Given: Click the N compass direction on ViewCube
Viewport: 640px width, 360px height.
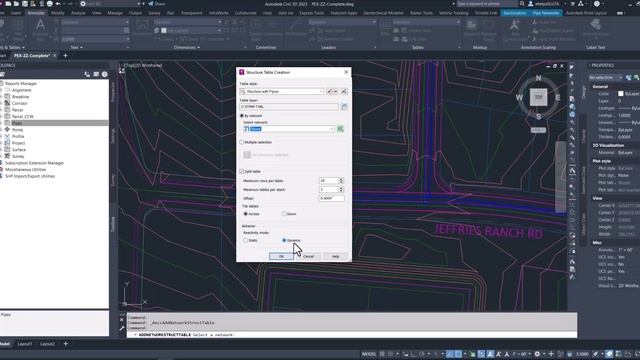Looking at the screenshot, I should pos(538,78).
